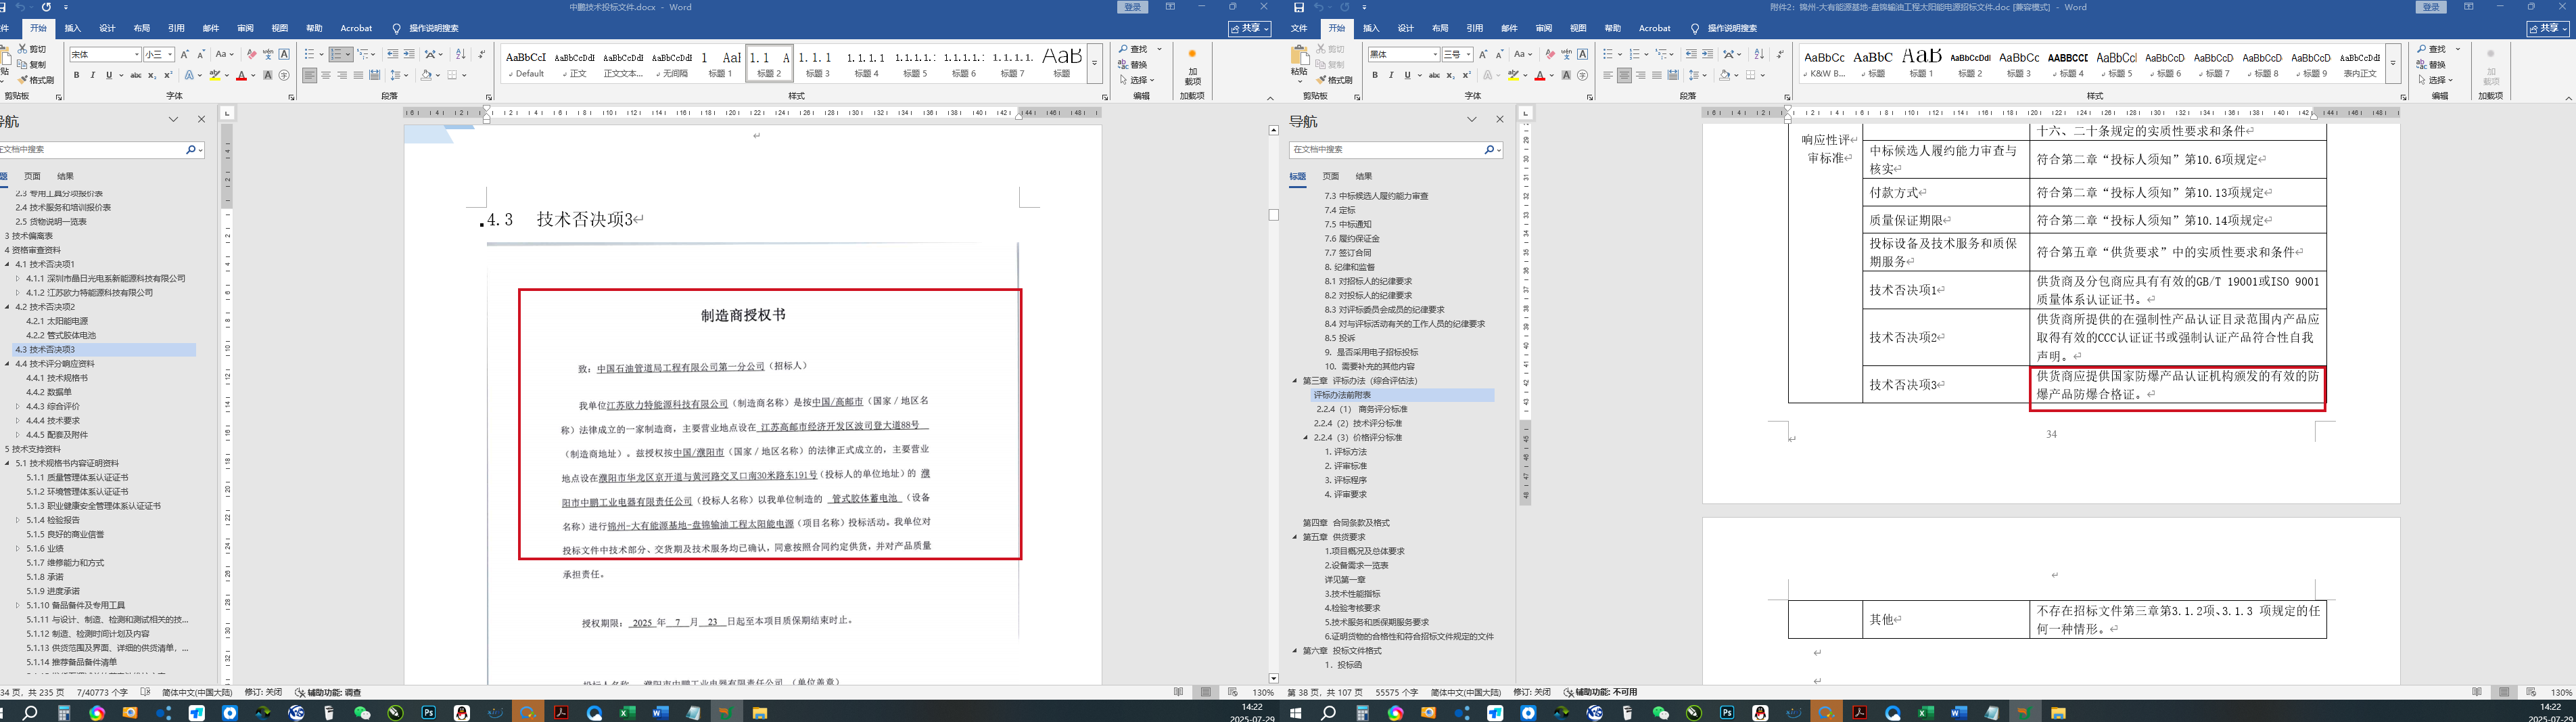Sort paragraphs in the left Word window
2576x722 pixels.
tap(460, 54)
